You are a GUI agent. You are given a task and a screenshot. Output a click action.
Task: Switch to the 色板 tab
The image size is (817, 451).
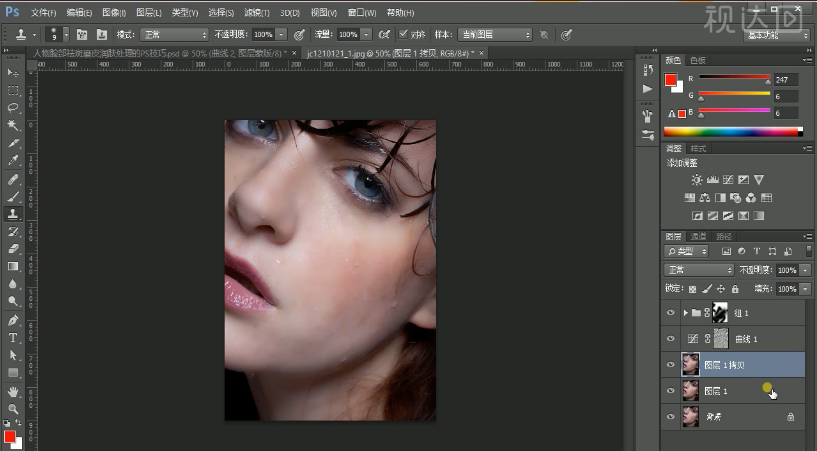[x=698, y=60]
